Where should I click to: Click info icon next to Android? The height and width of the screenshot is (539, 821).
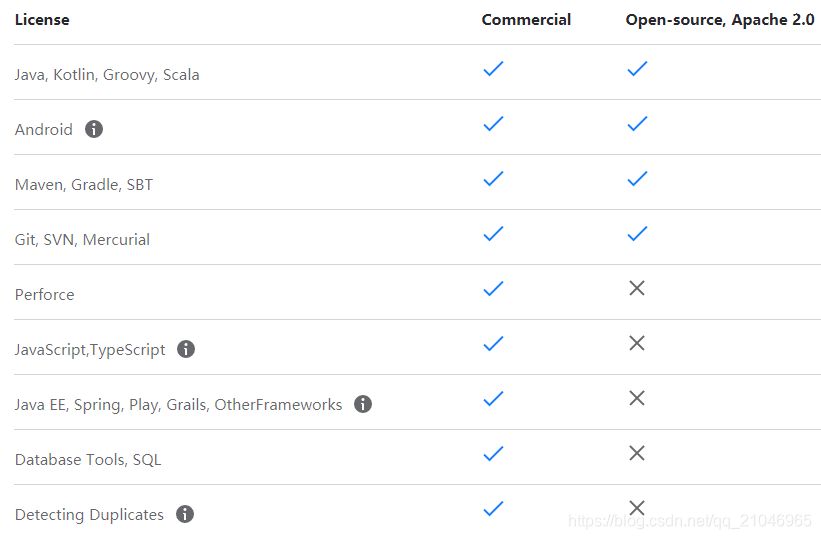click(94, 129)
